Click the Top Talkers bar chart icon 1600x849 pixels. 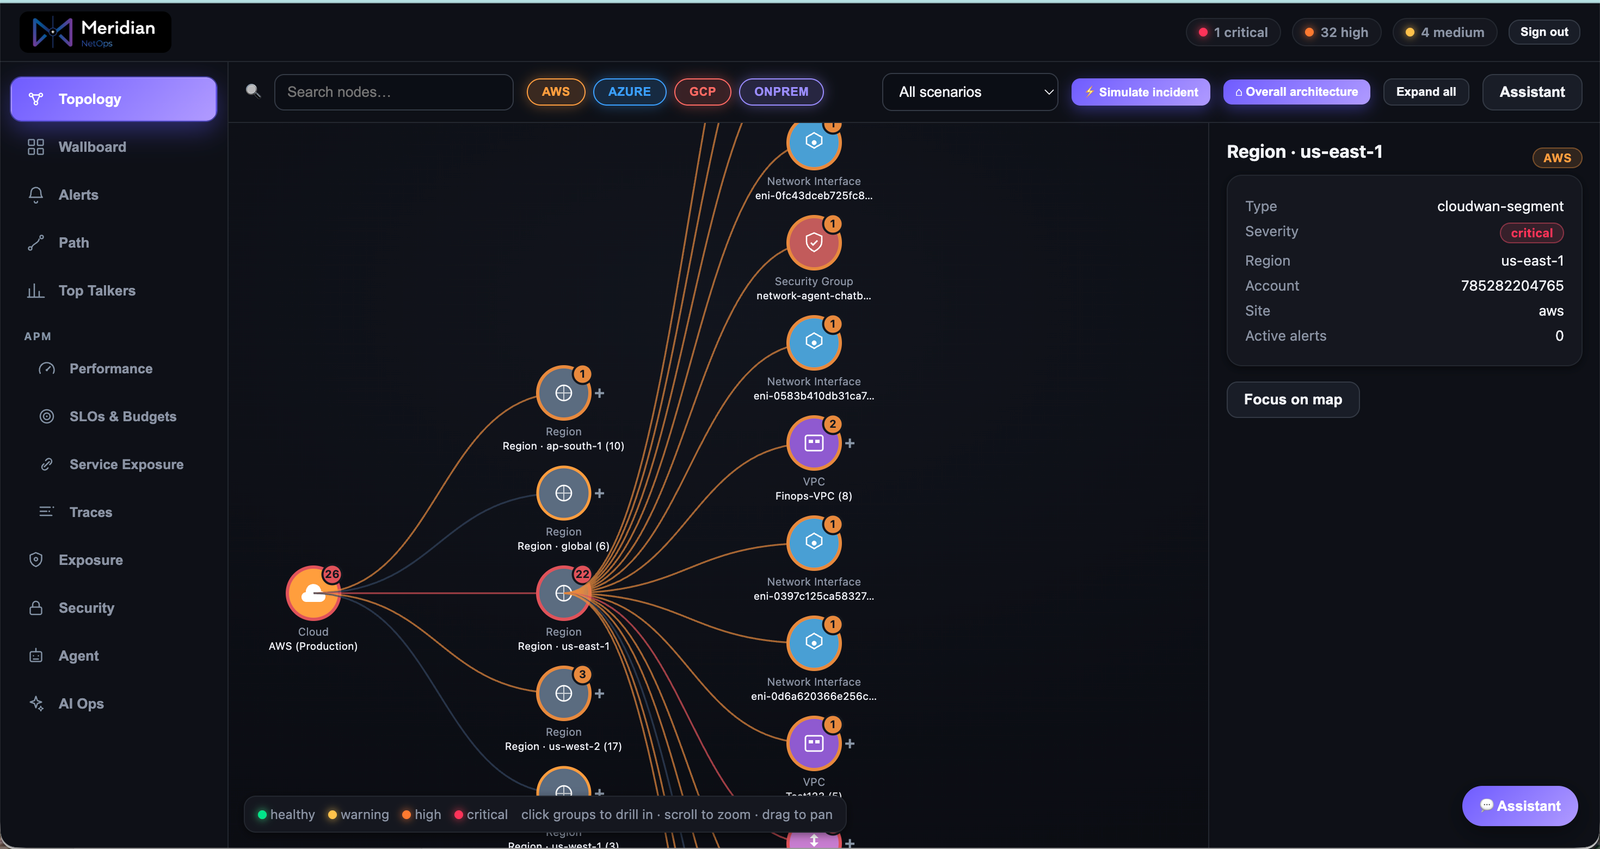point(36,291)
